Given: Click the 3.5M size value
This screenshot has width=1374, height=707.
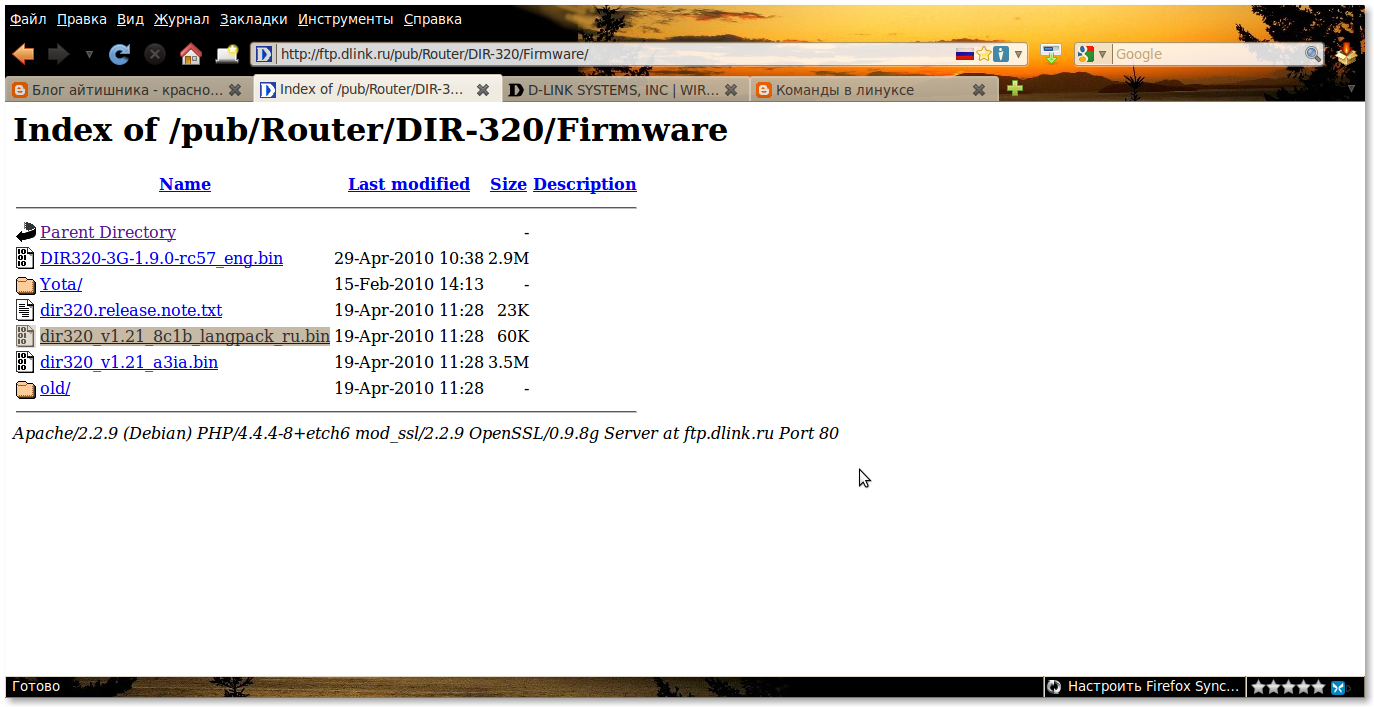Looking at the screenshot, I should tap(509, 362).
